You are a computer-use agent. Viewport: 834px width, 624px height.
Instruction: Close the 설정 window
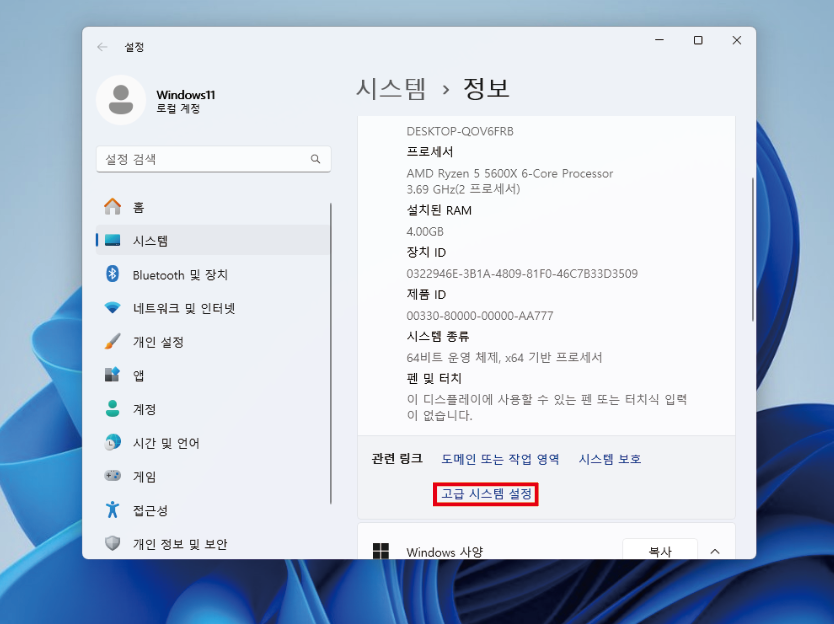coord(737,40)
